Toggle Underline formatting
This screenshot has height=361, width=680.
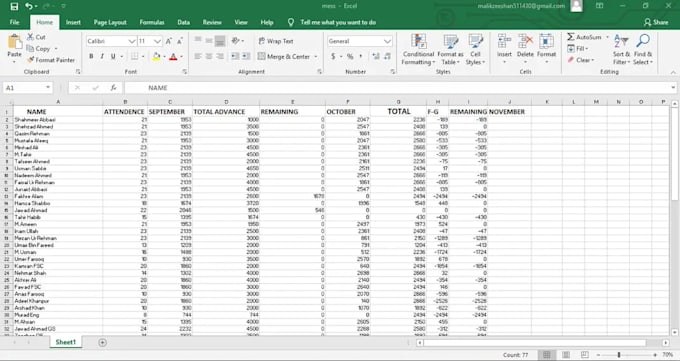click(x=113, y=56)
